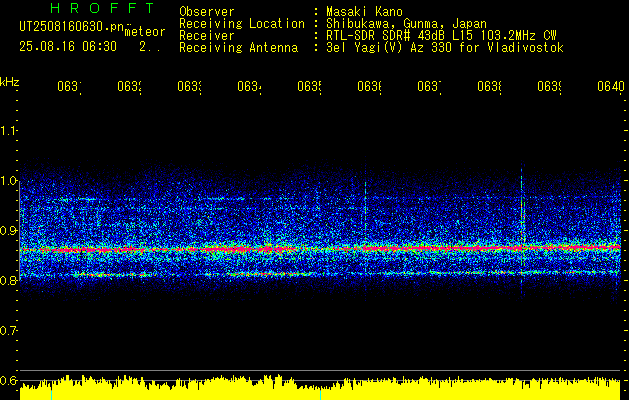Select the 3el Yagi(V) Az 330 text
The width and height of the screenshot is (629, 400).
click(x=445, y=48)
